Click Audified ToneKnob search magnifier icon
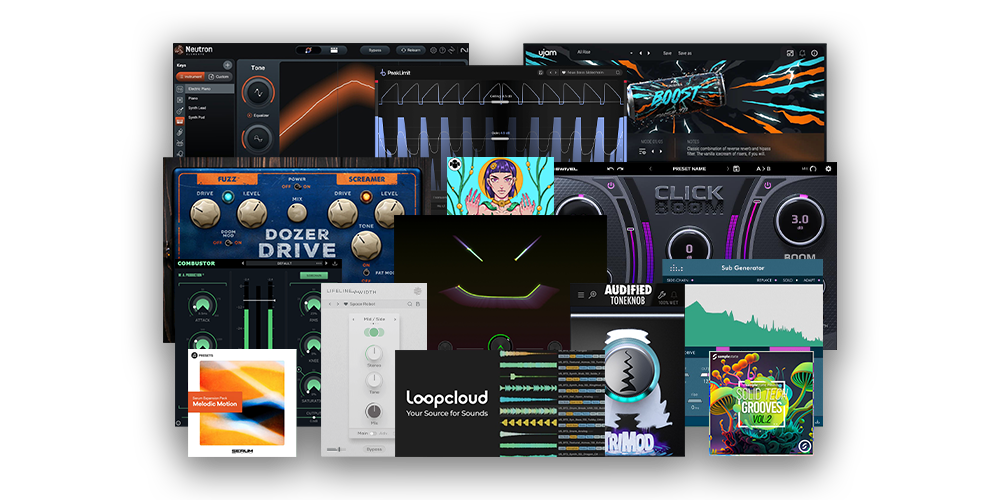The width and height of the screenshot is (1000, 500). pos(592,295)
